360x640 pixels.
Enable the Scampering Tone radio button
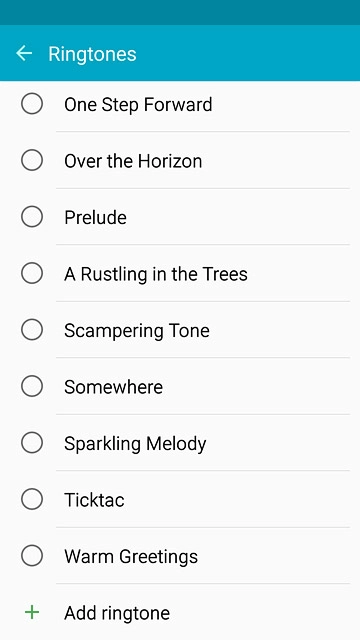(32, 330)
